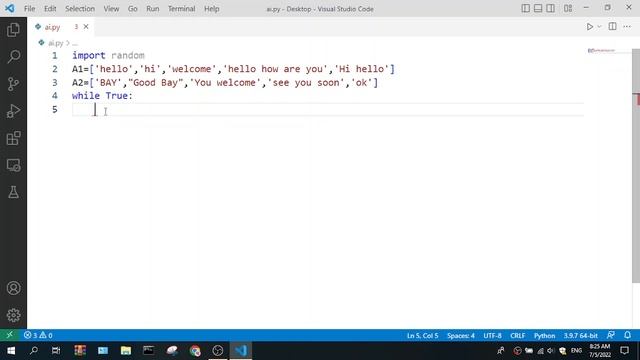
Task: Open the Run menu
Action: pos(153,9)
